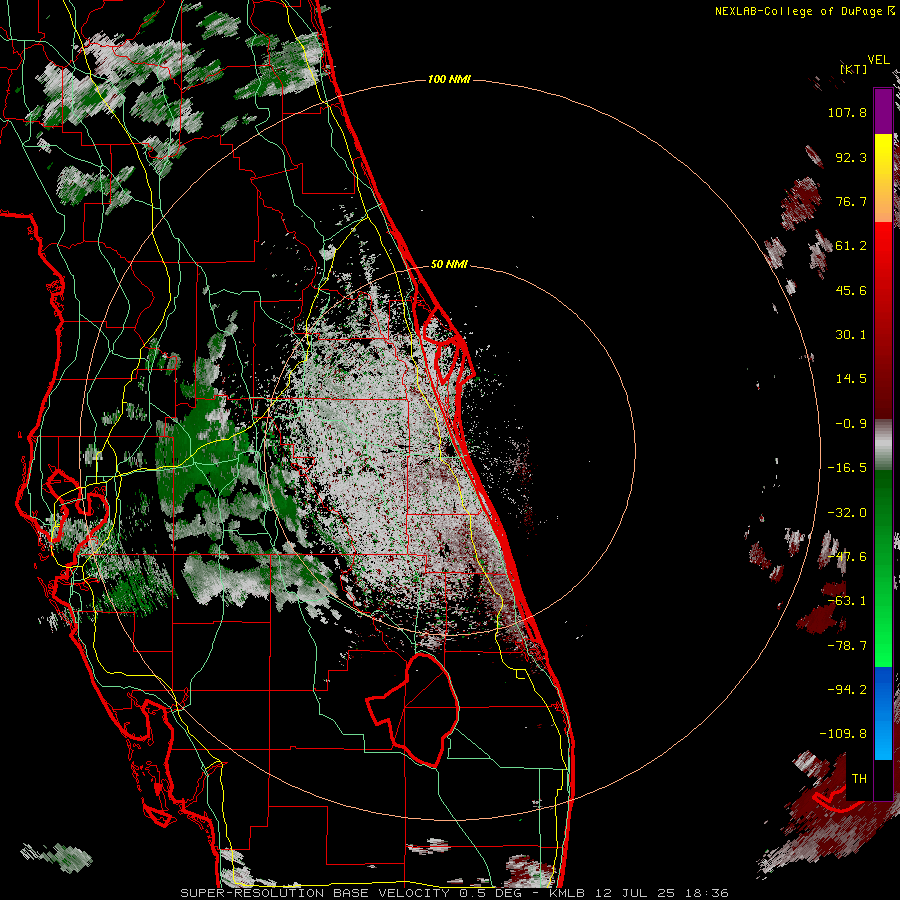Click the 30.1 velocity scale value
Viewport: 900px width, 900px height.
[x=851, y=335]
